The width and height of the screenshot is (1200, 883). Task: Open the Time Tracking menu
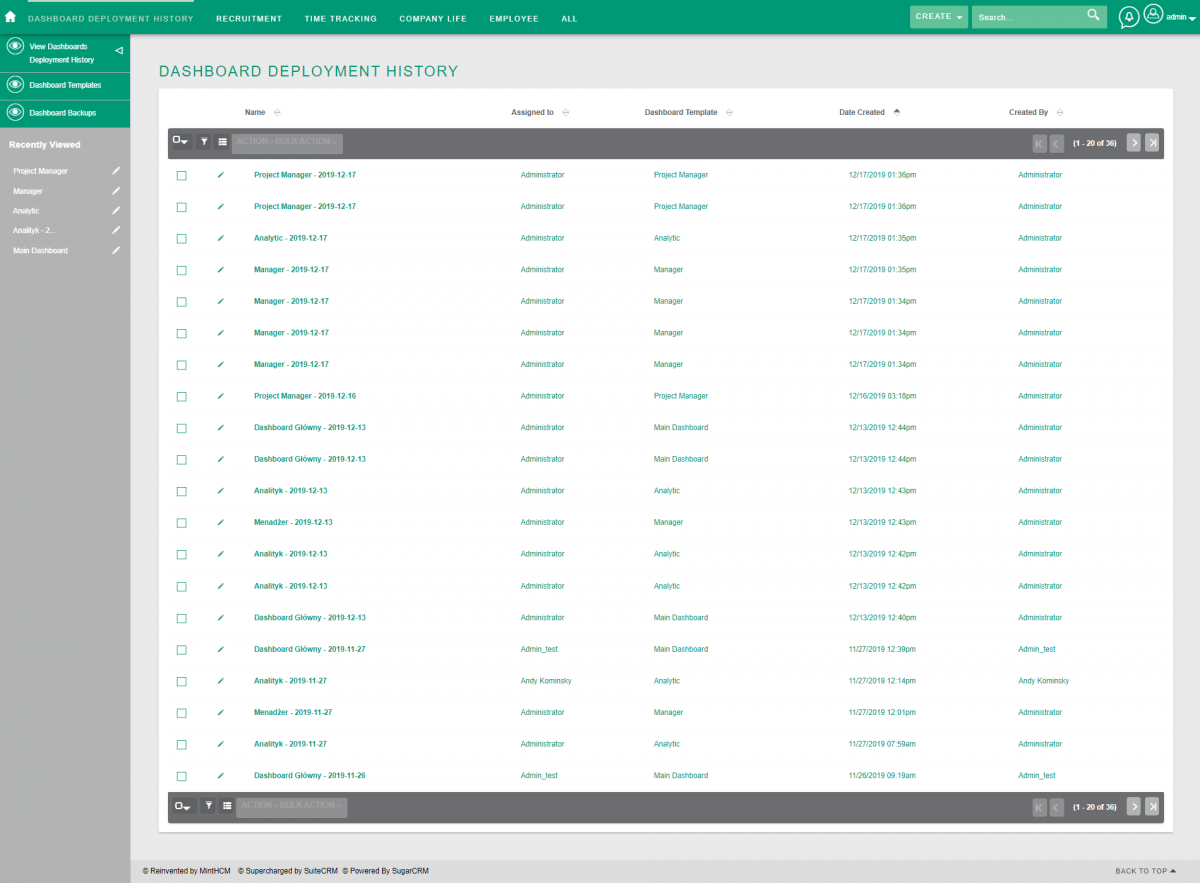click(341, 18)
